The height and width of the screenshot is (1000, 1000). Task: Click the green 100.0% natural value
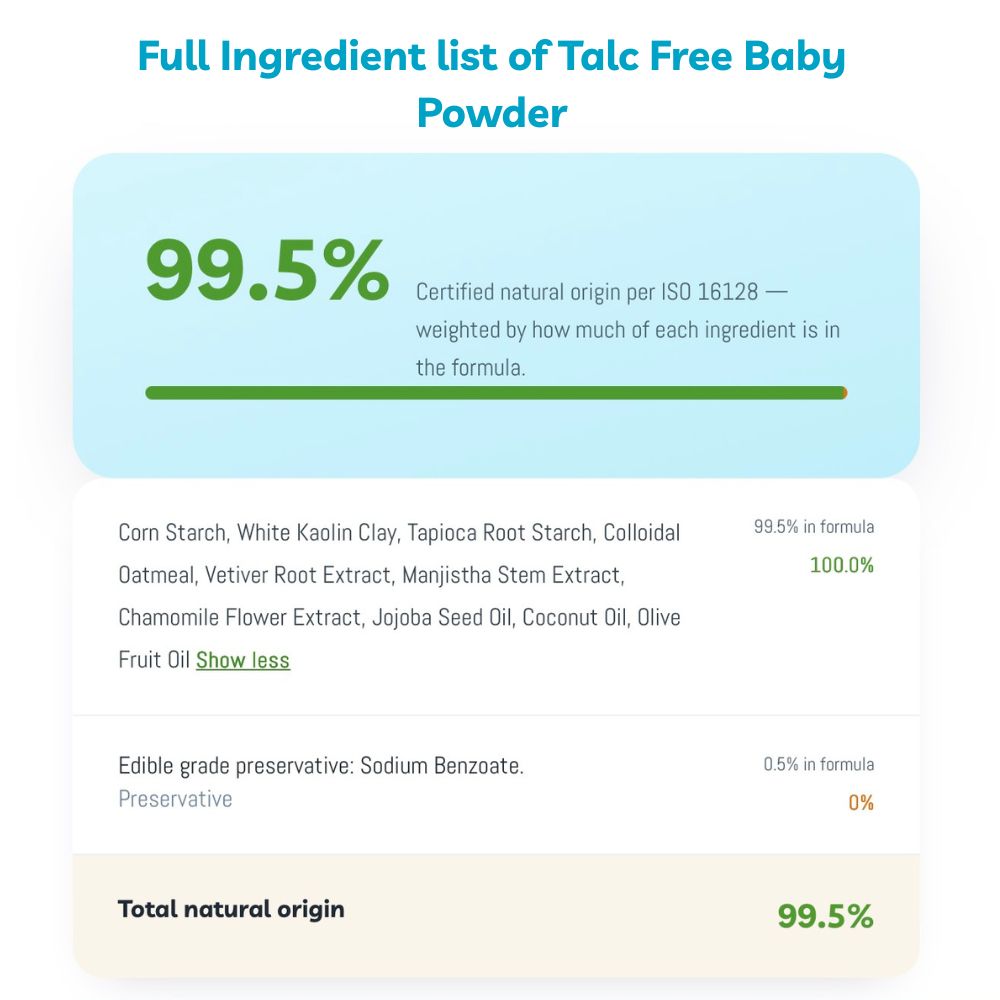(842, 565)
